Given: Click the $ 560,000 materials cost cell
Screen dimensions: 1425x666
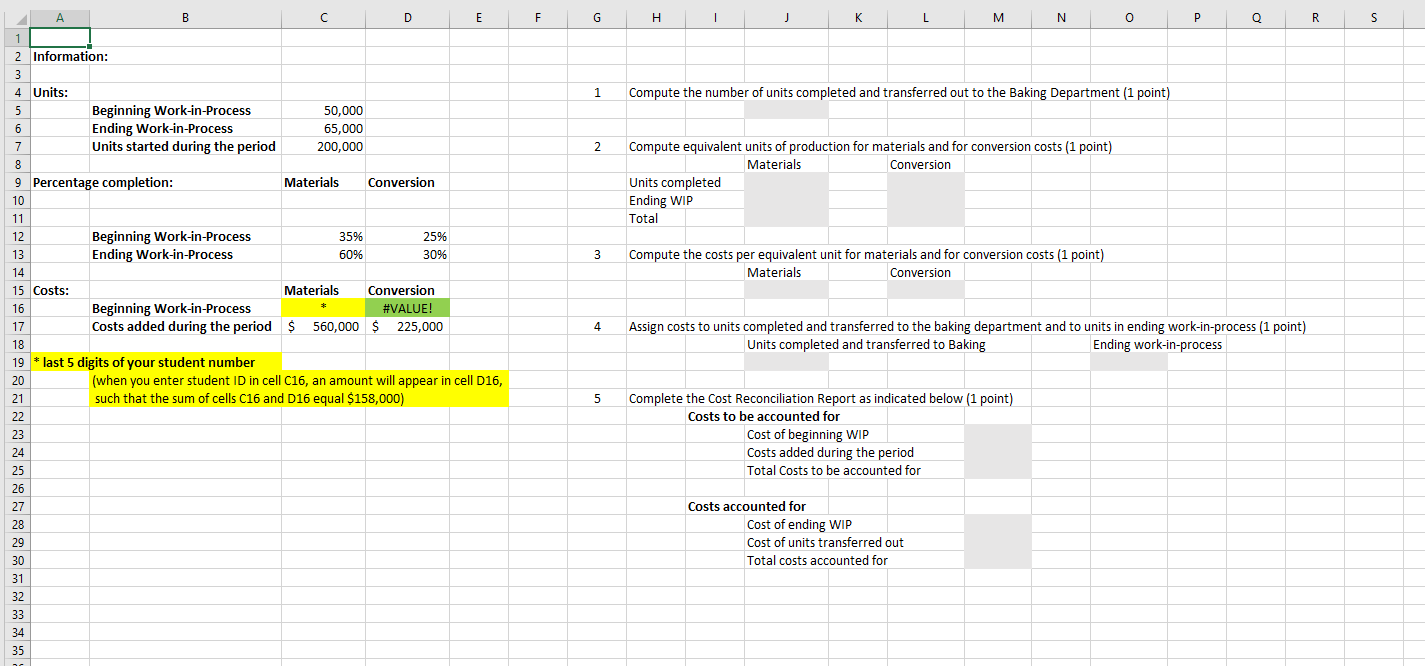Looking at the screenshot, I should [x=323, y=326].
